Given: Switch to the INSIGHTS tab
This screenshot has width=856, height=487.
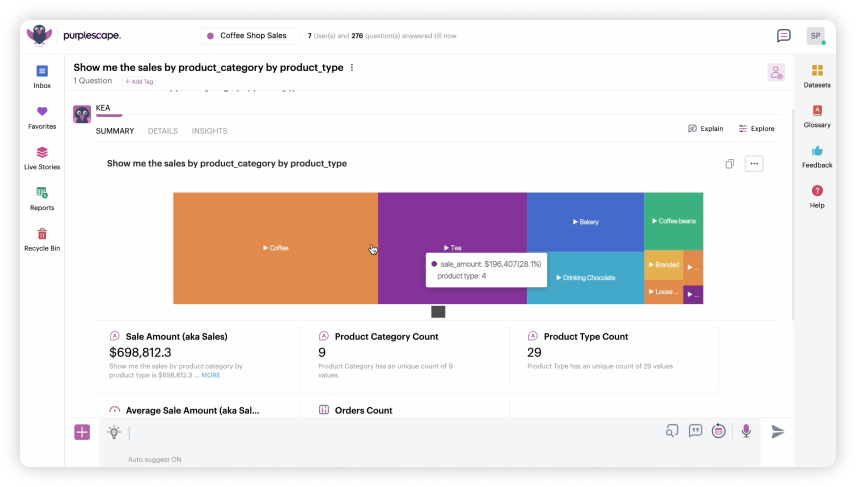Looking at the screenshot, I should [209, 131].
